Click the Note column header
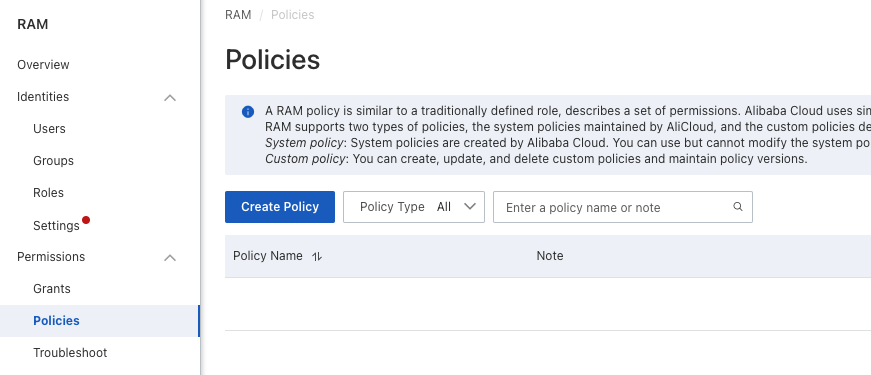 550,256
